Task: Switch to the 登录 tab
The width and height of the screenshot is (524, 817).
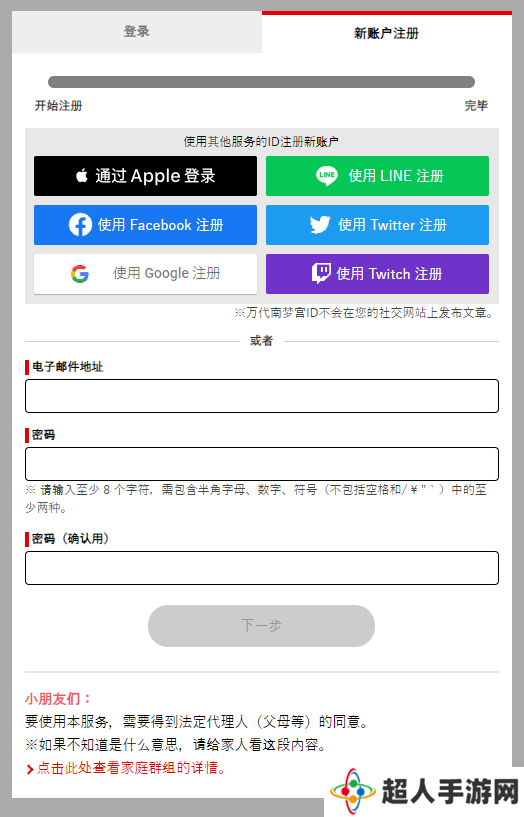Action: pyautogui.click(x=137, y=32)
